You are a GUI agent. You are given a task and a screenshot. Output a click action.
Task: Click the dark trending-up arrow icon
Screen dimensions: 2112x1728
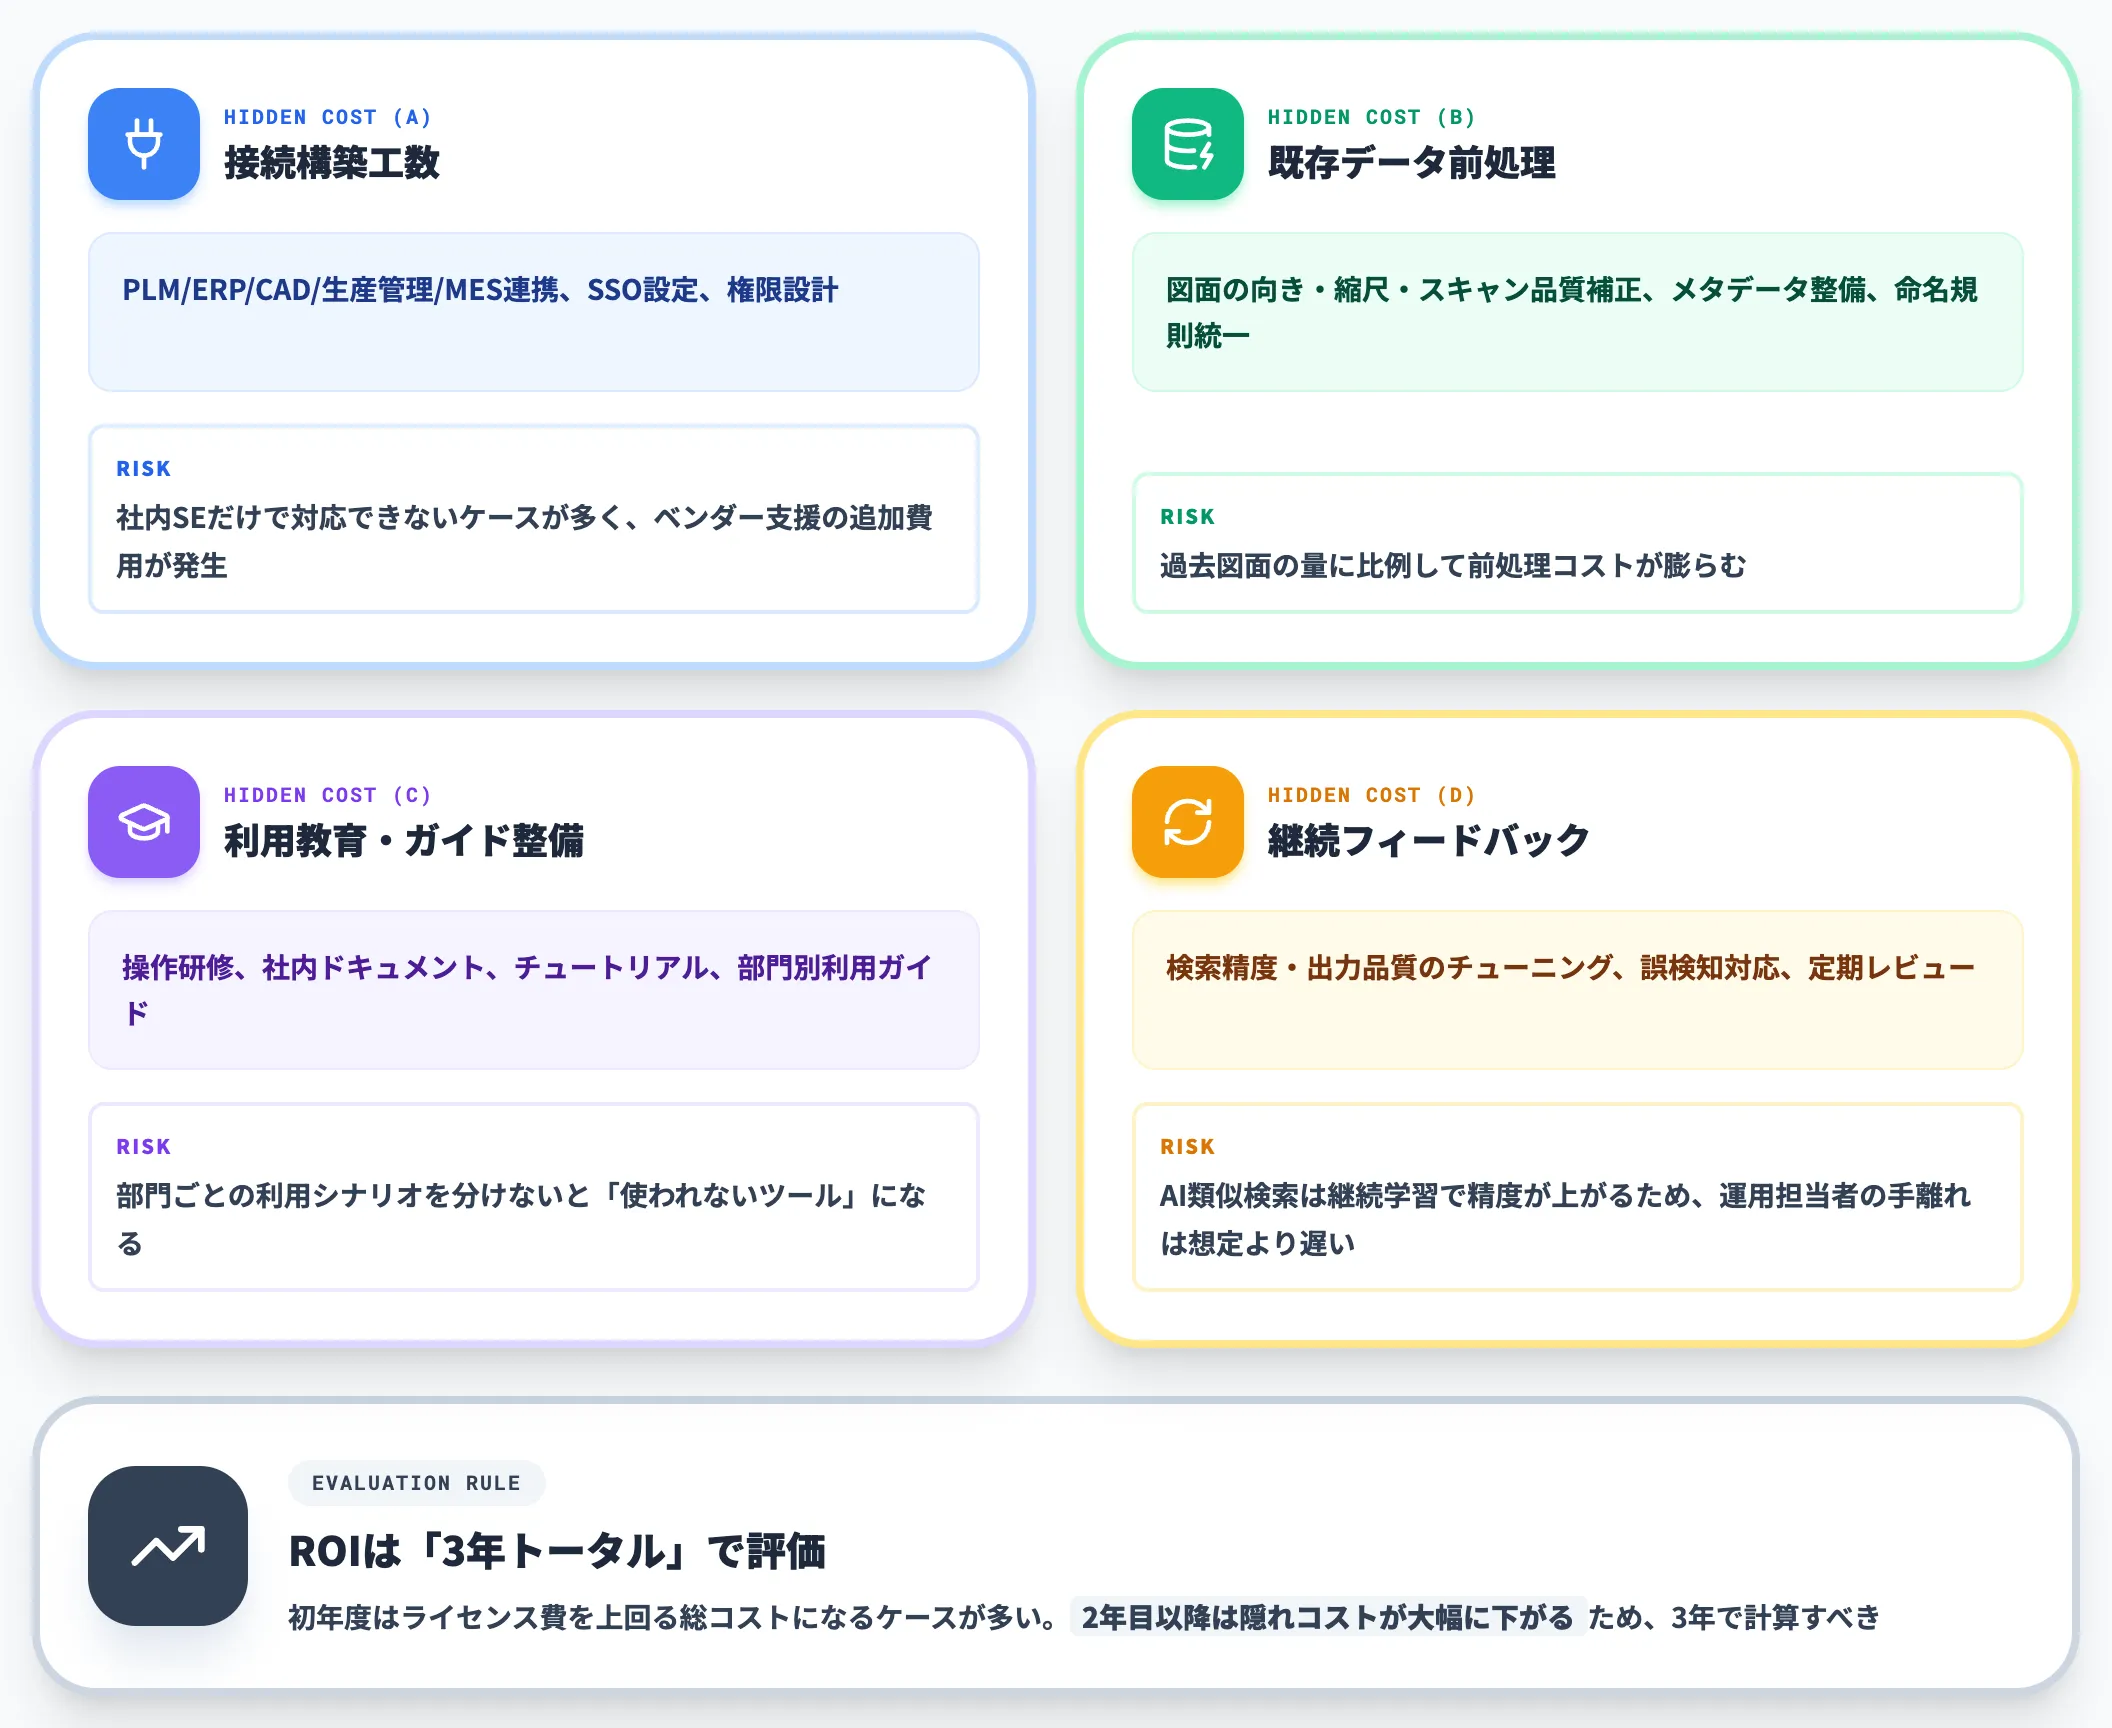click(x=168, y=1546)
